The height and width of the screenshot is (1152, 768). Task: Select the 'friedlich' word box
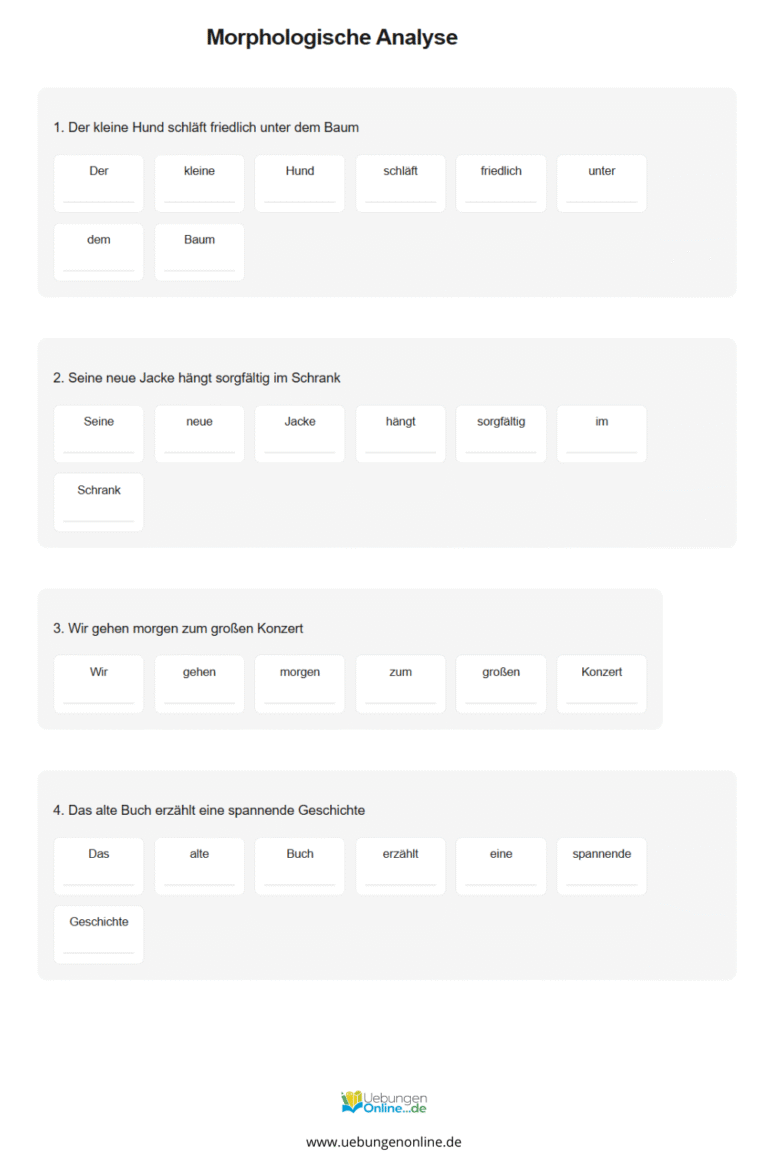pyautogui.click(x=501, y=184)
